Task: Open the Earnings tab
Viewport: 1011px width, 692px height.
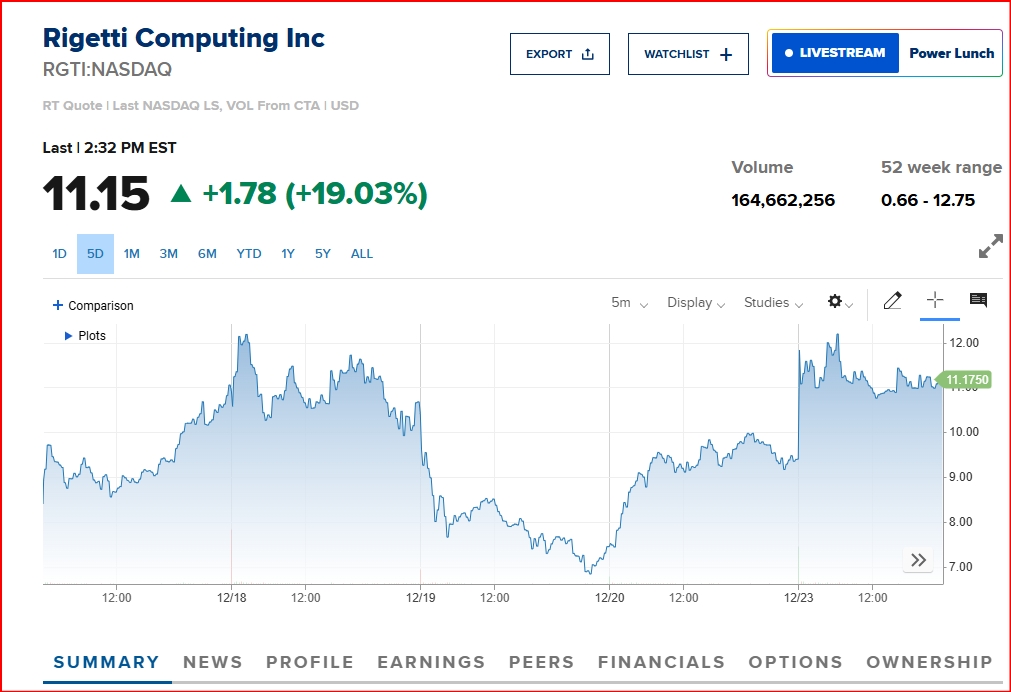Action: tap(431, 662)
